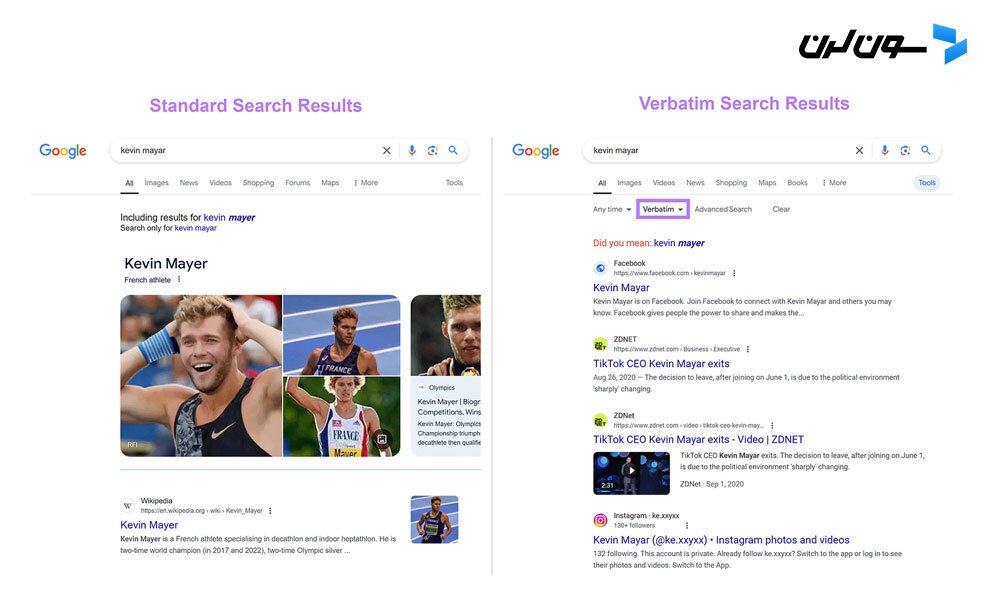
Task: Start voice search in the Verbatim results panel
Action: [885, 150]
